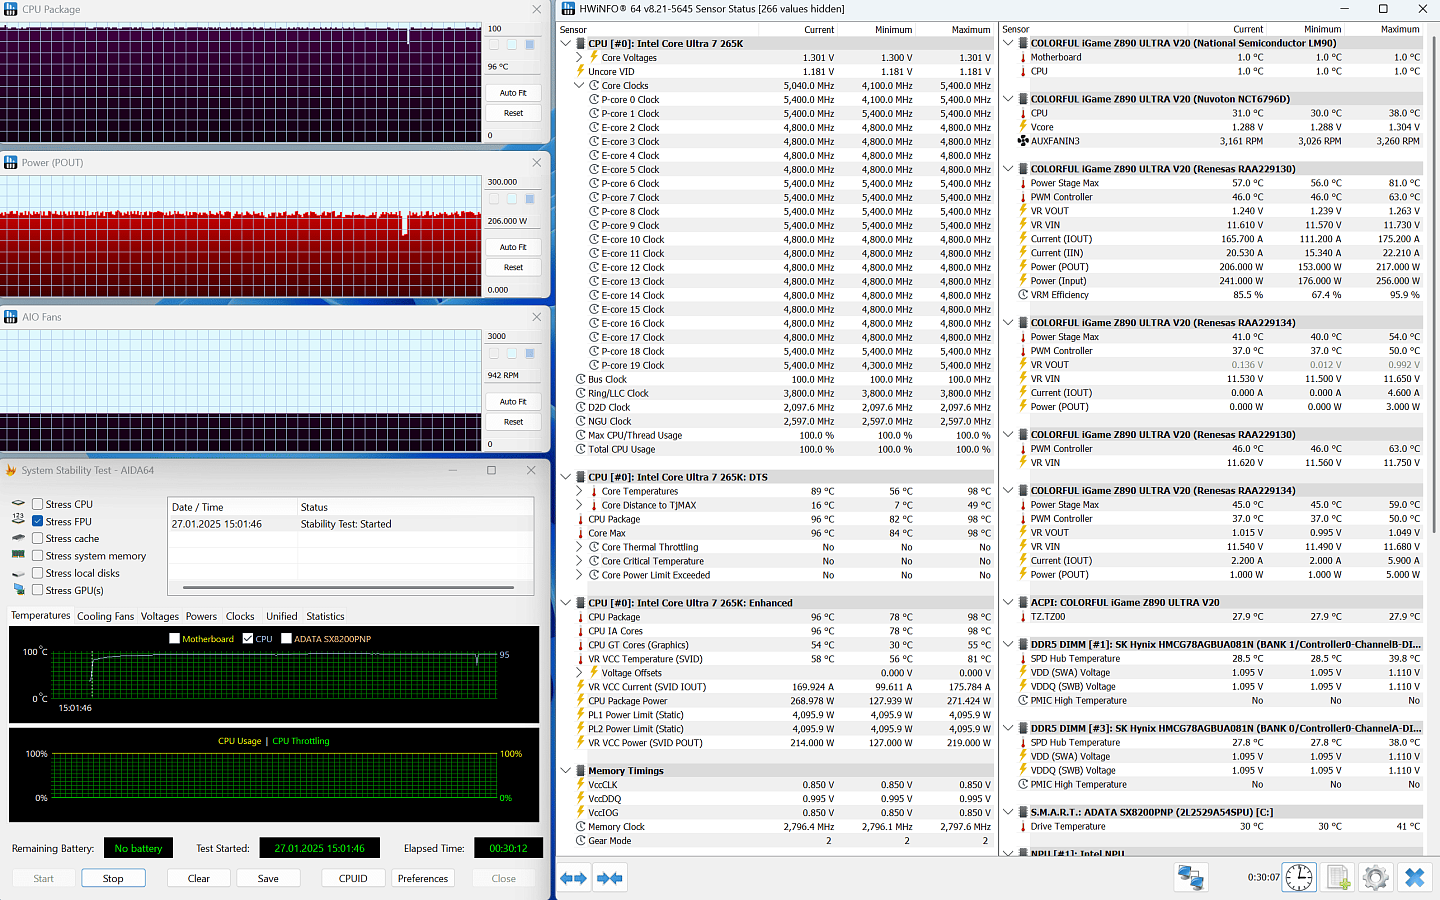Show ADATA SX8200PNP temperature in the graph
The width and height of the screenshot is (1440, 900).
click(x=286, y=638)
